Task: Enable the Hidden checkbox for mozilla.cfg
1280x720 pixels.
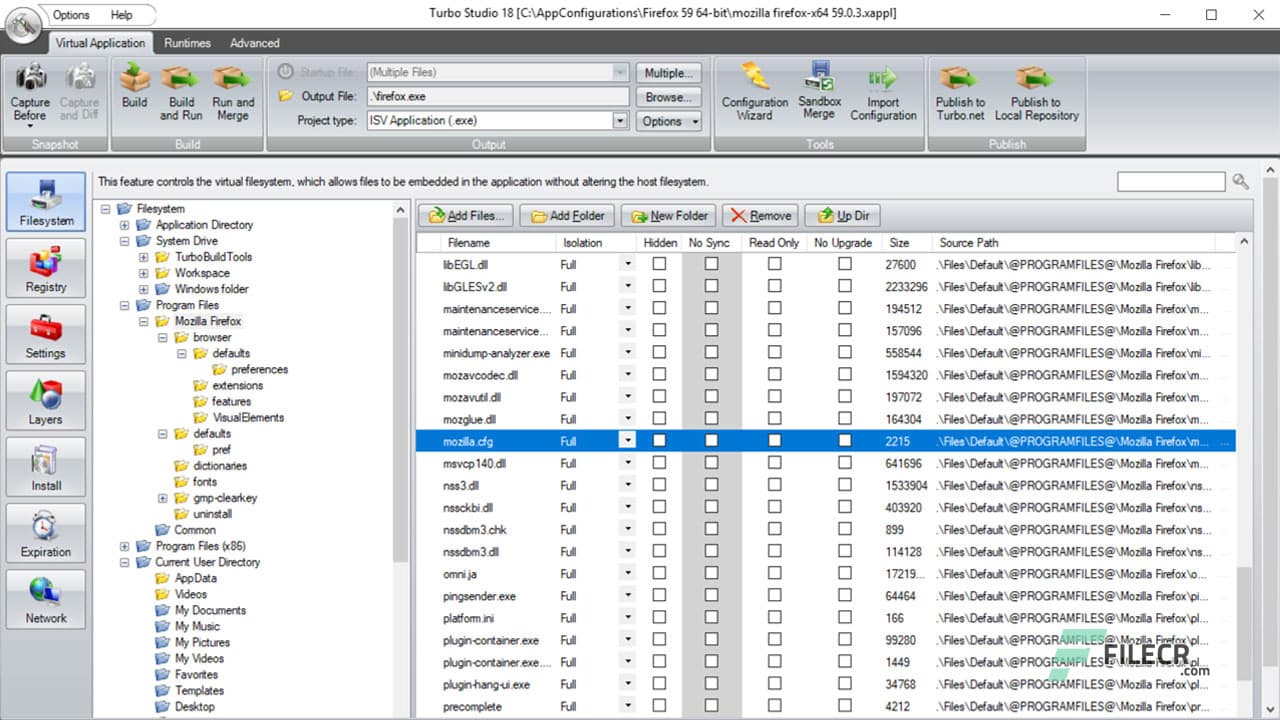Action: (x=659, y=441)
